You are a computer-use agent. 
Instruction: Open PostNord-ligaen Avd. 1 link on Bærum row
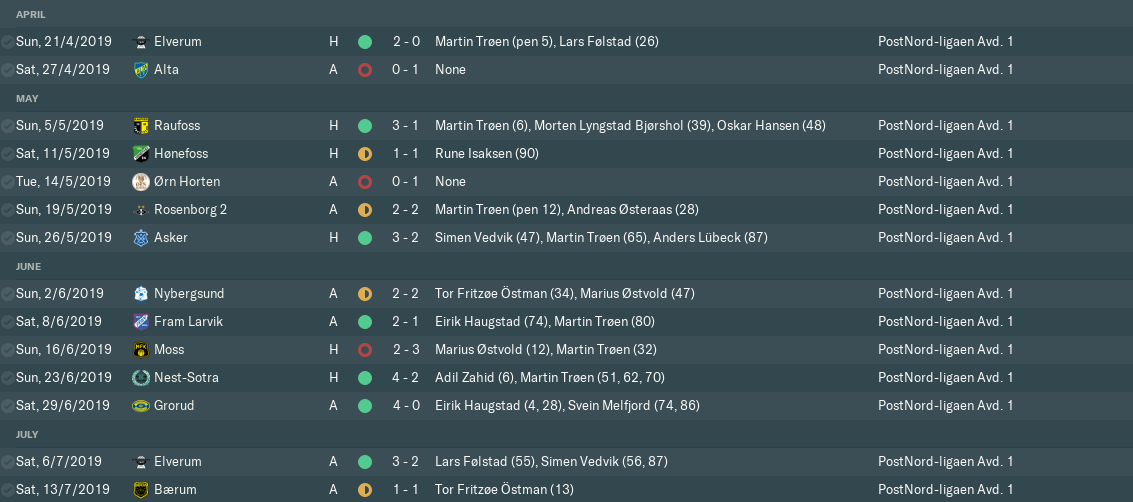coord(945,490)
